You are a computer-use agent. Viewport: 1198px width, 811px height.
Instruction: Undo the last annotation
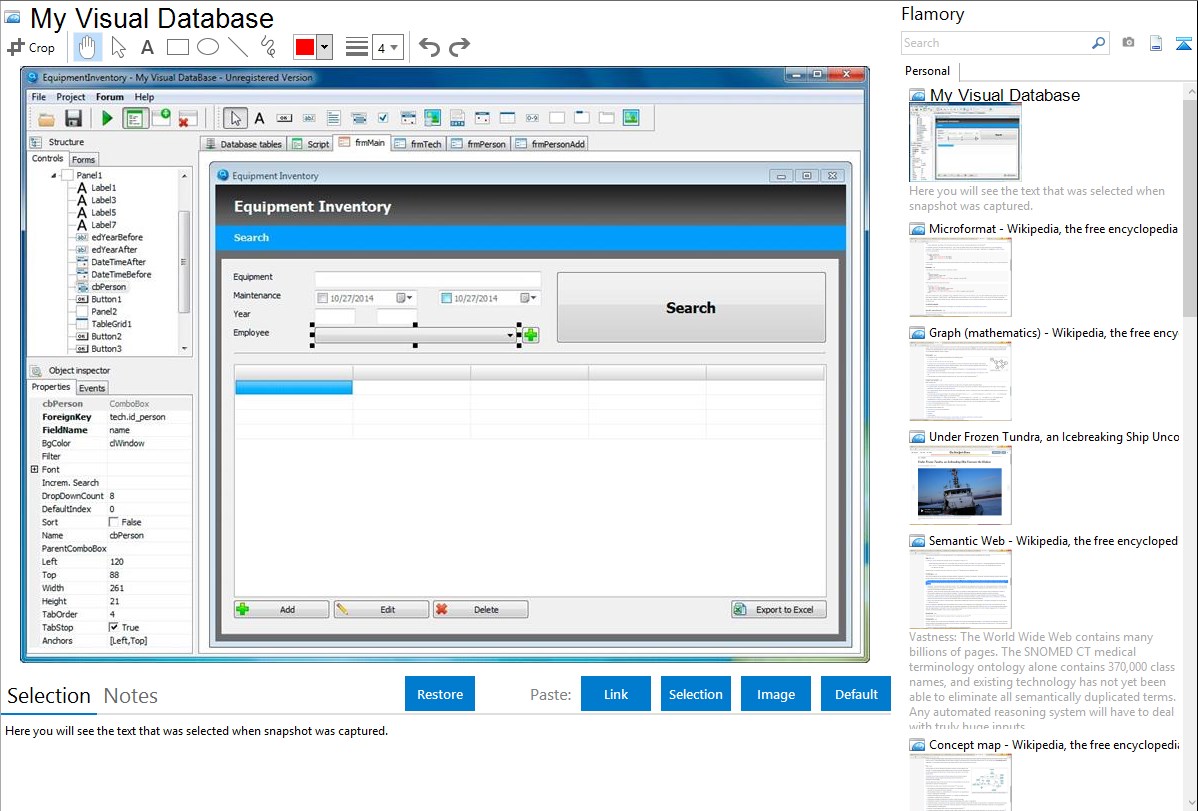pyautogui.click(x=429, y=47)
